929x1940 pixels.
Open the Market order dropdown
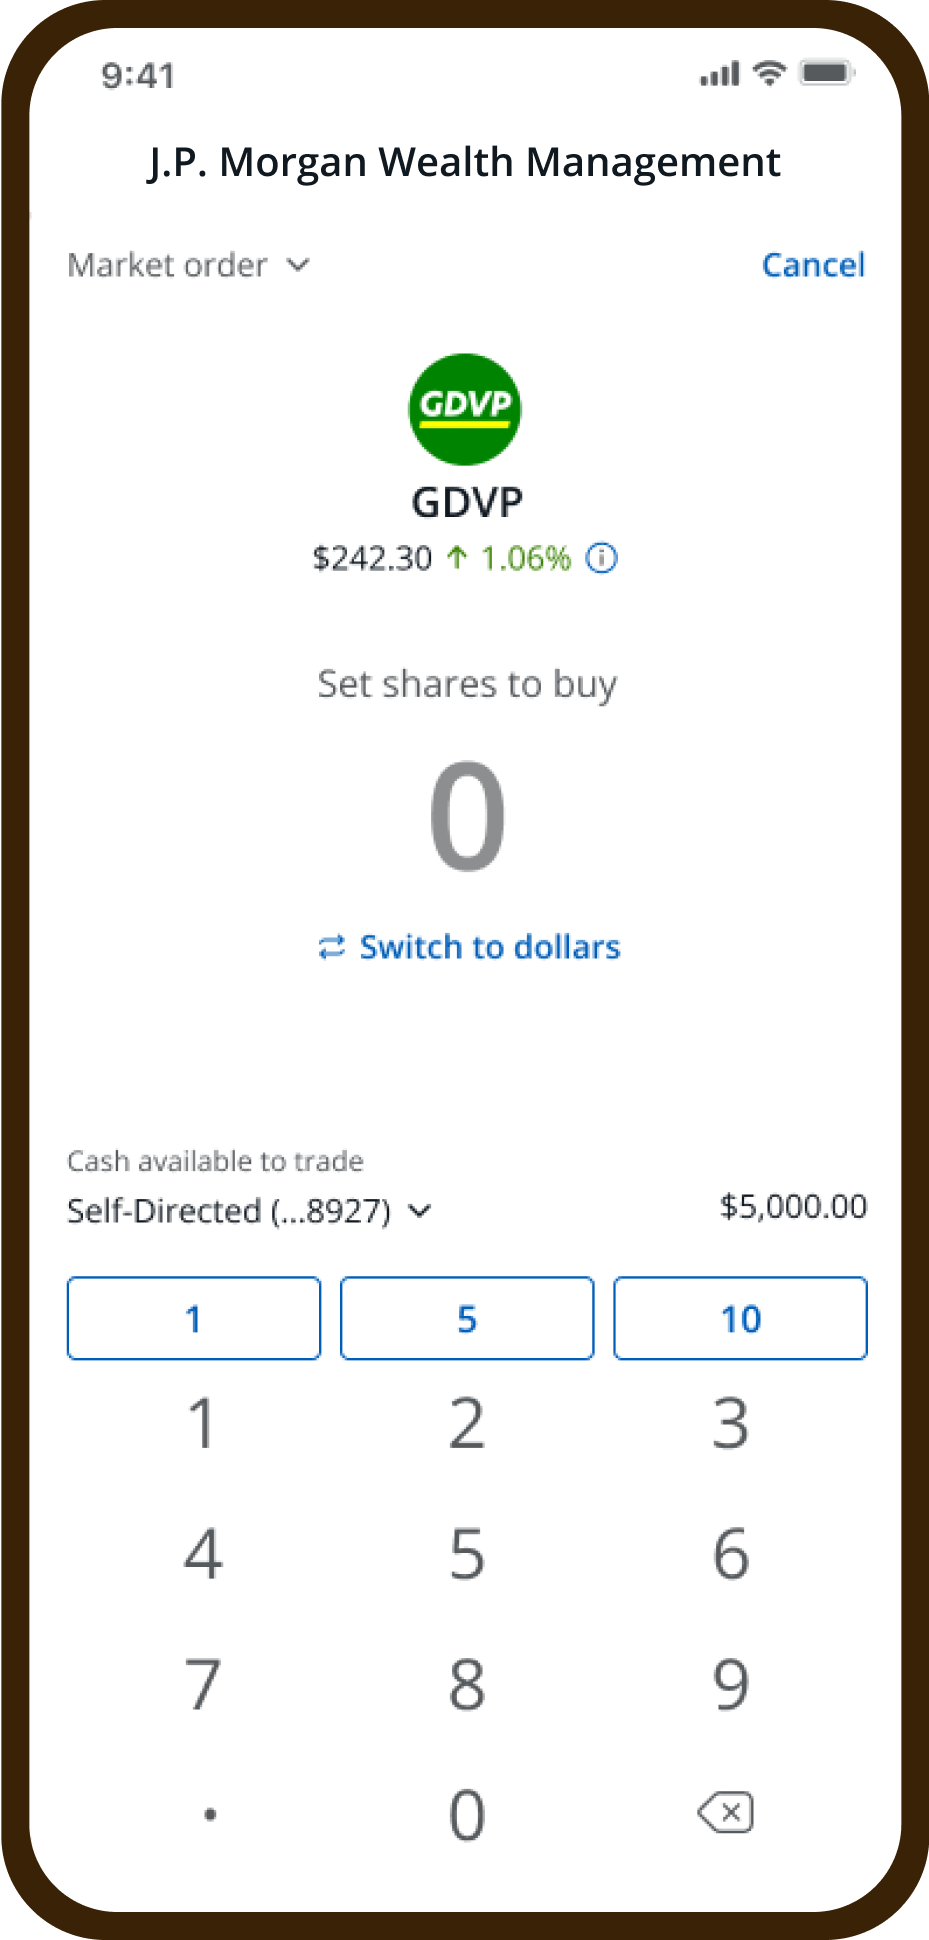pos(188,266)
